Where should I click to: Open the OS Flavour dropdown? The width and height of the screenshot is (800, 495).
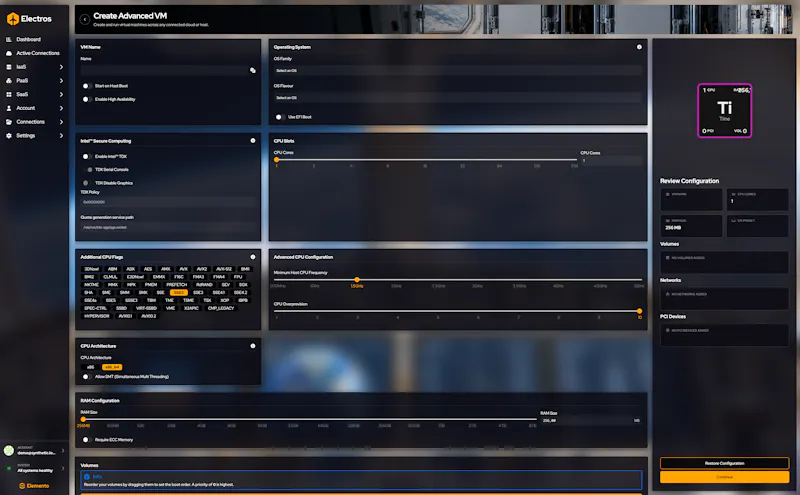458,97
